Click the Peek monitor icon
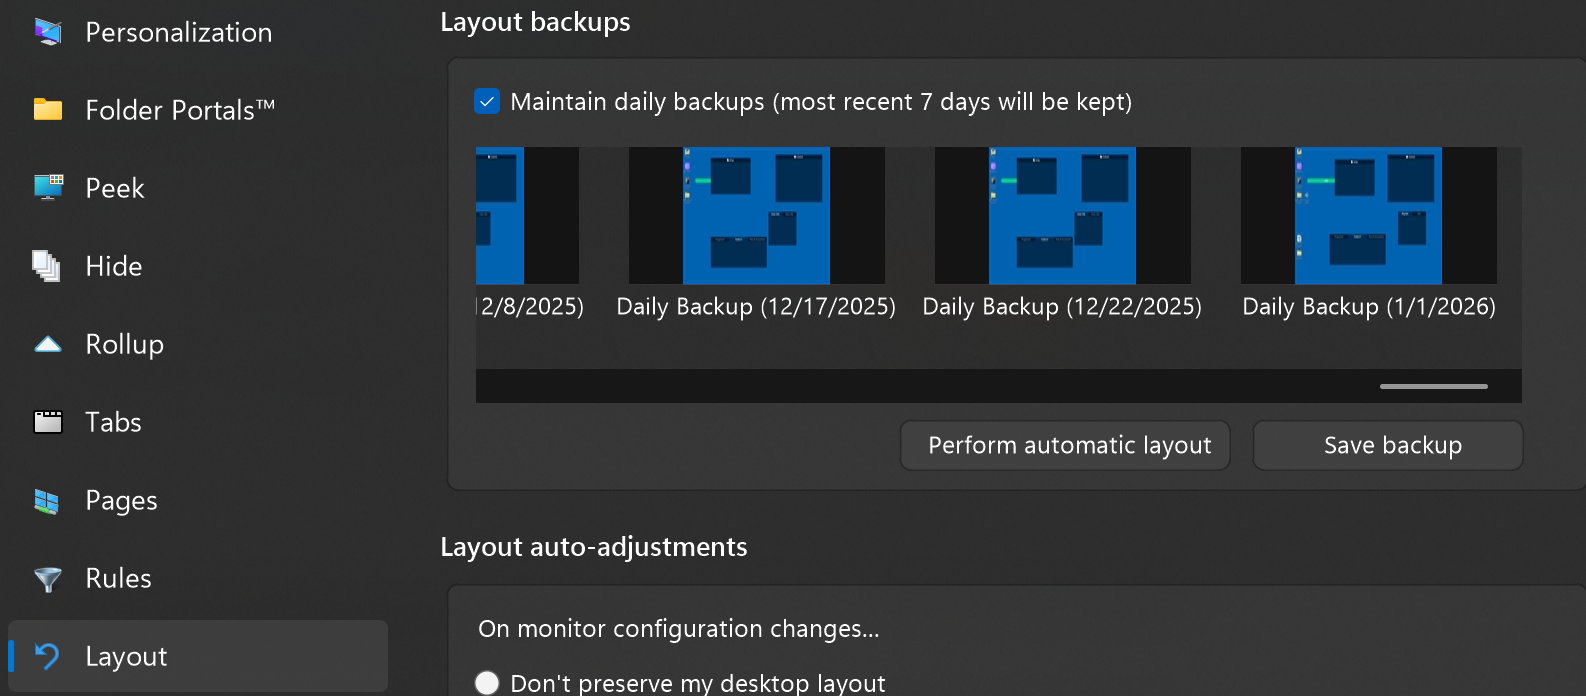Viewport: 1586px width, 696px height. pos(47,188)
